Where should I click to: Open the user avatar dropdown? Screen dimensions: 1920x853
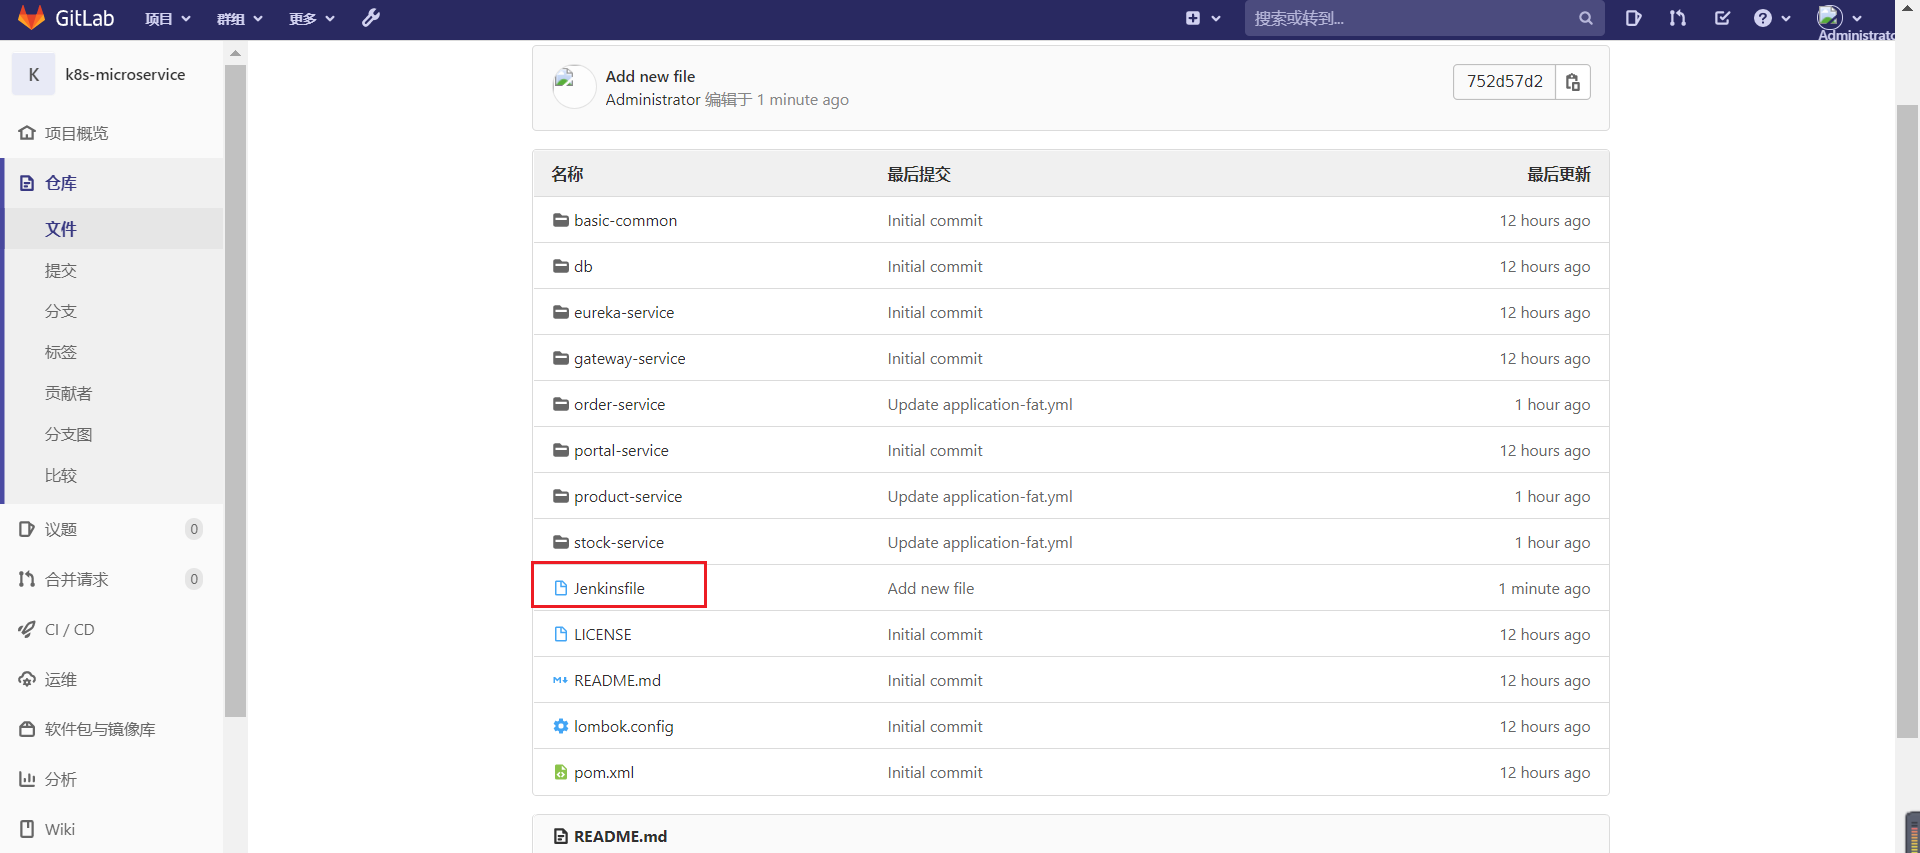coord(1839,18)
